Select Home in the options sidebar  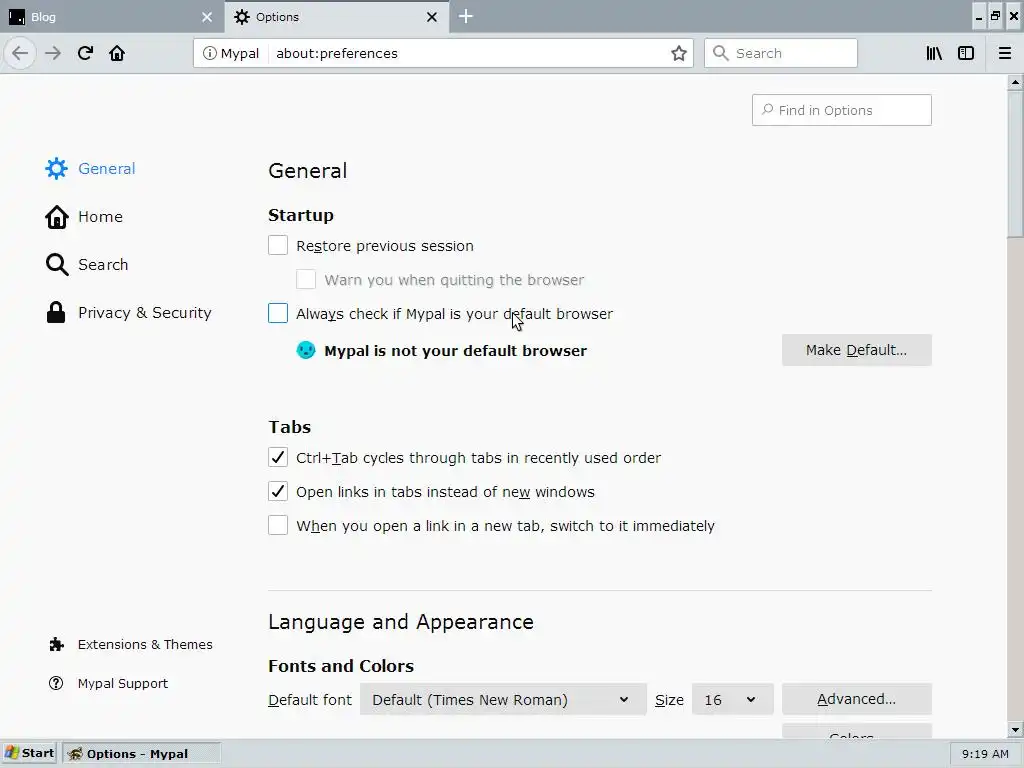(100, 217)
